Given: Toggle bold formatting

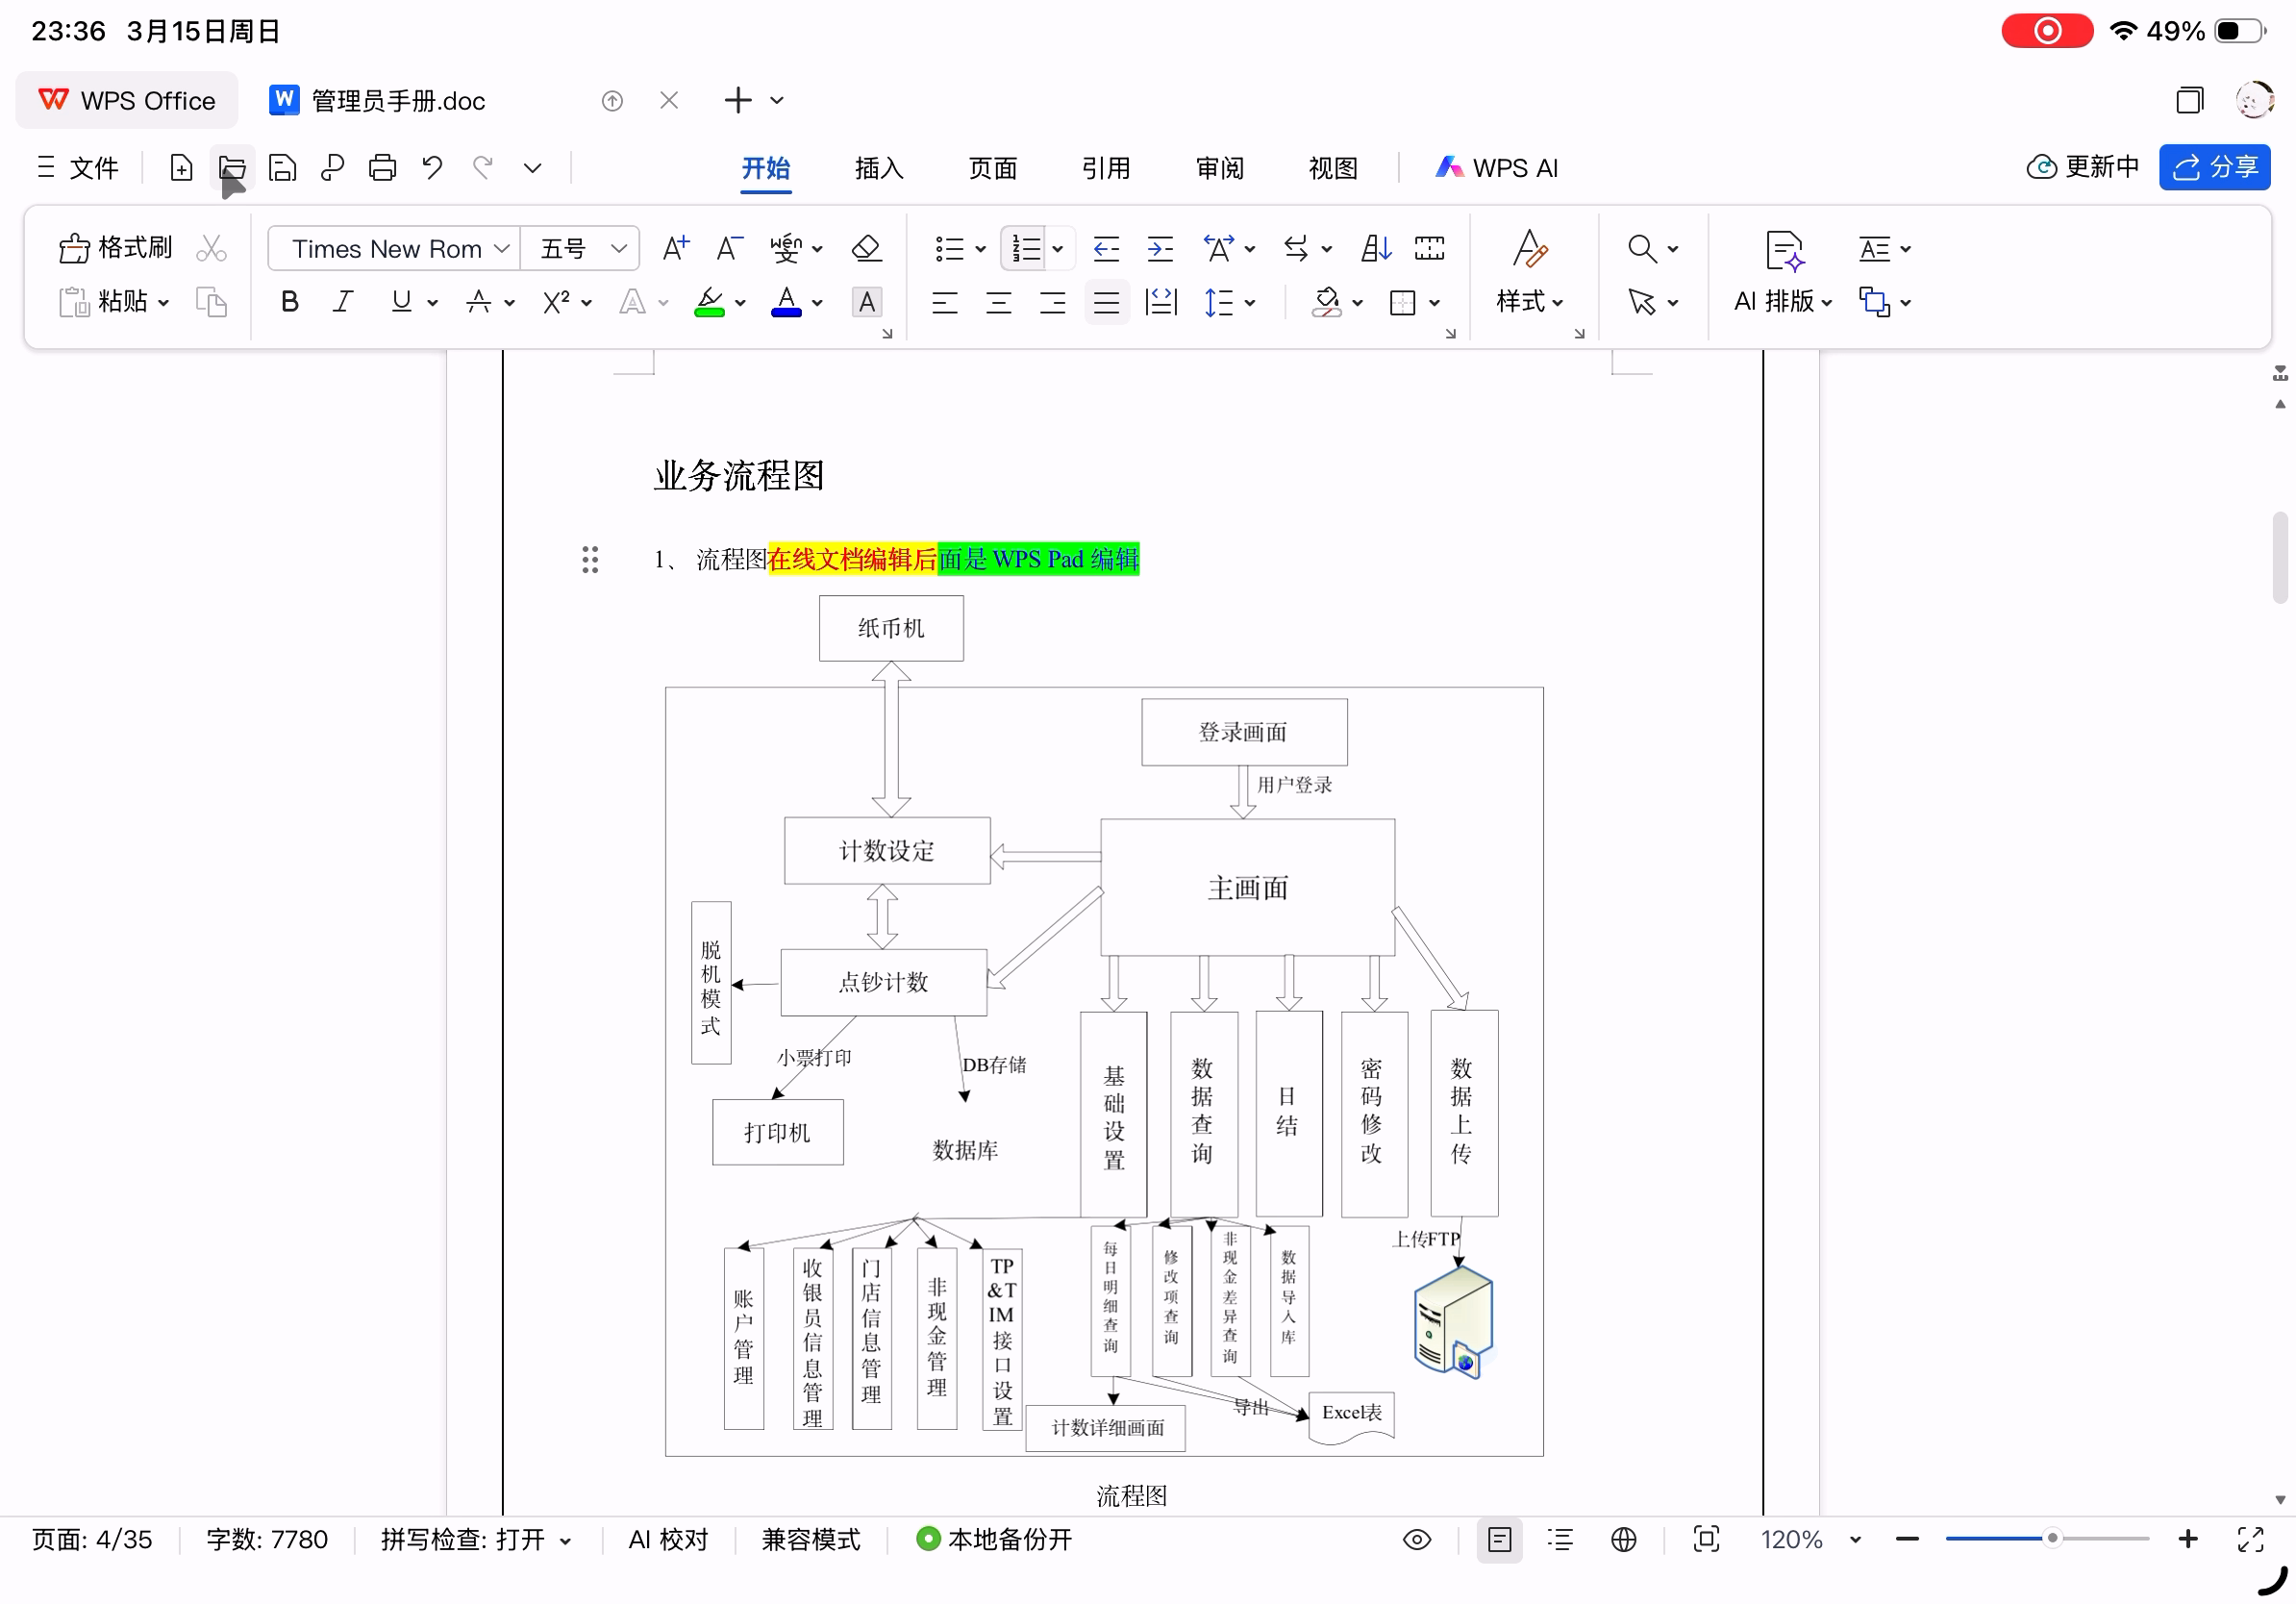Looking at the screenshot, I should pyautogui.click(x=290, y=301).
